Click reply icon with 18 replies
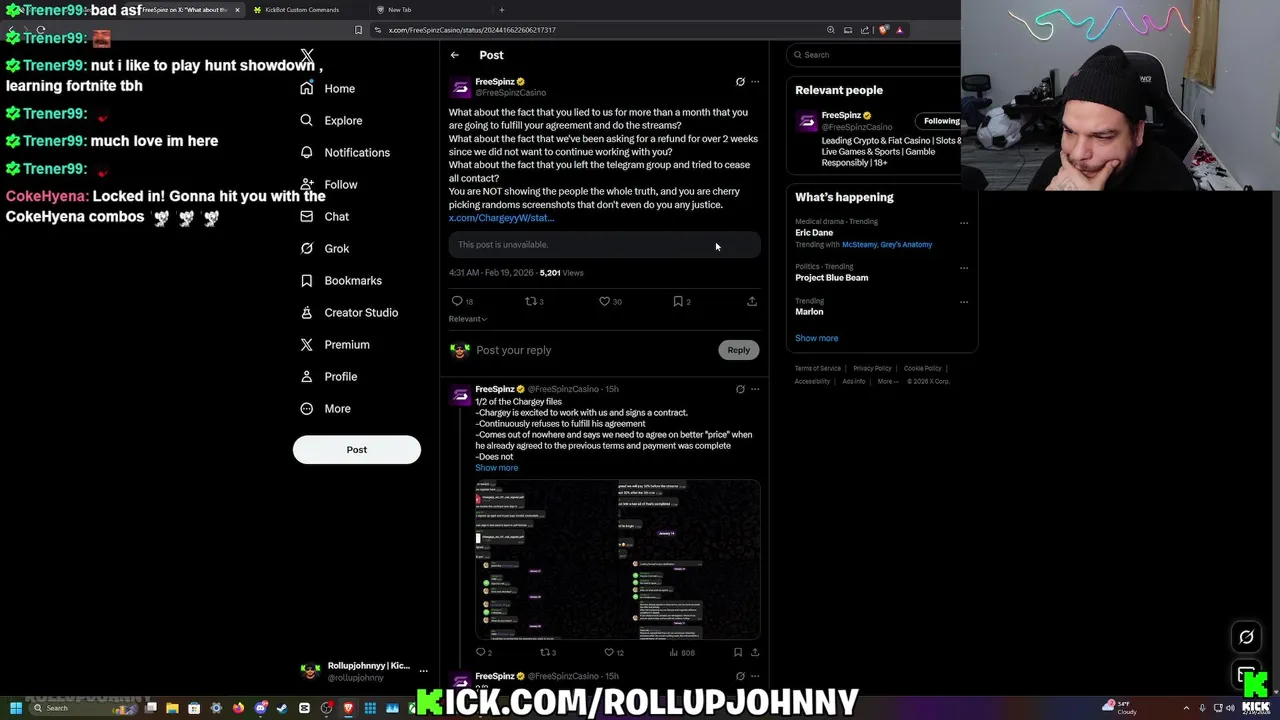Viewport: 1280px width, 720px height. [457, 301]
